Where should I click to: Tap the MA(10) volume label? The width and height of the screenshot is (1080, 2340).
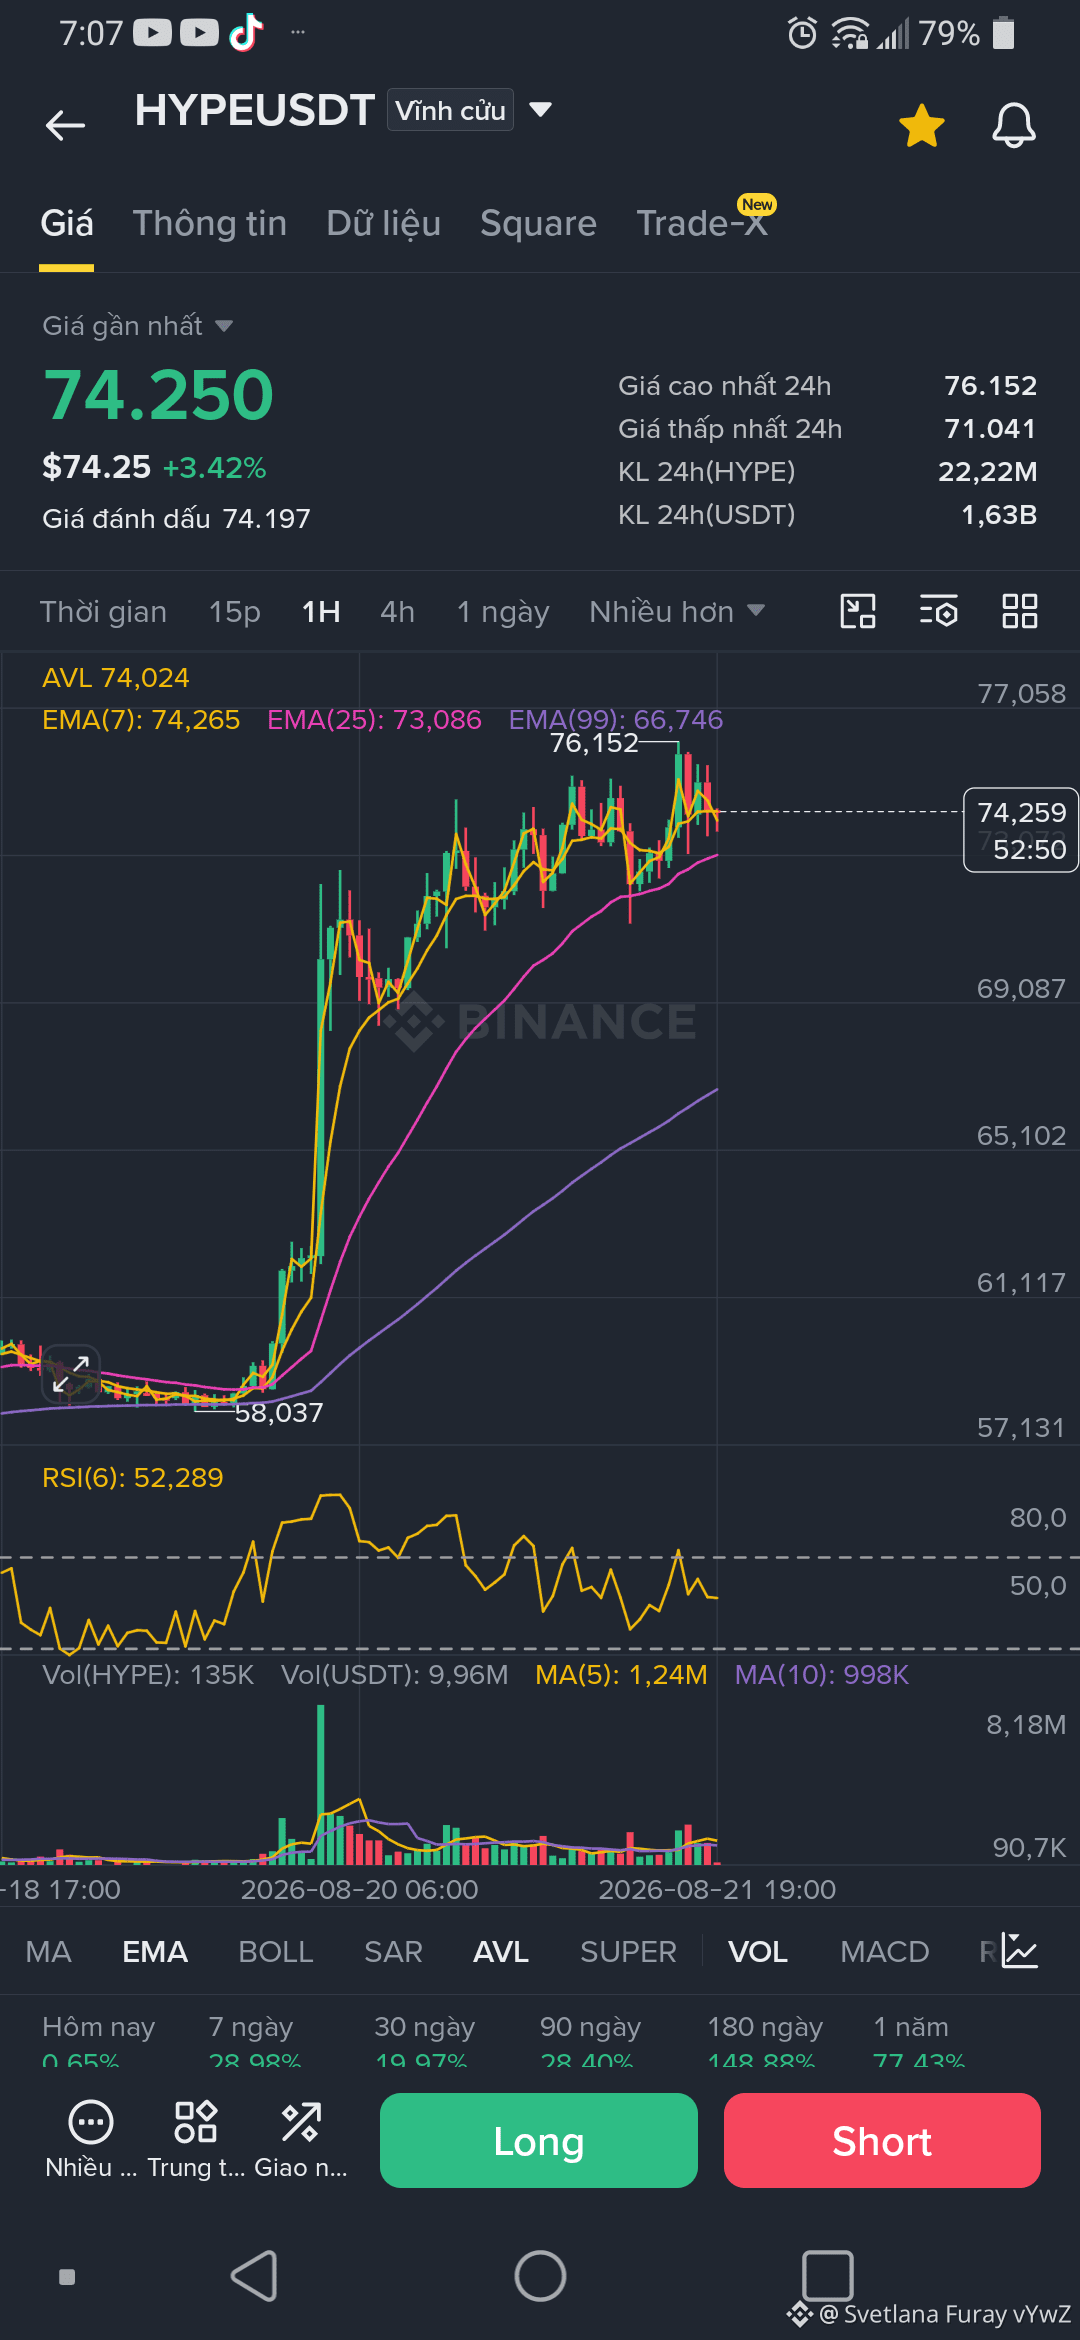click(x=822, y=1675)
